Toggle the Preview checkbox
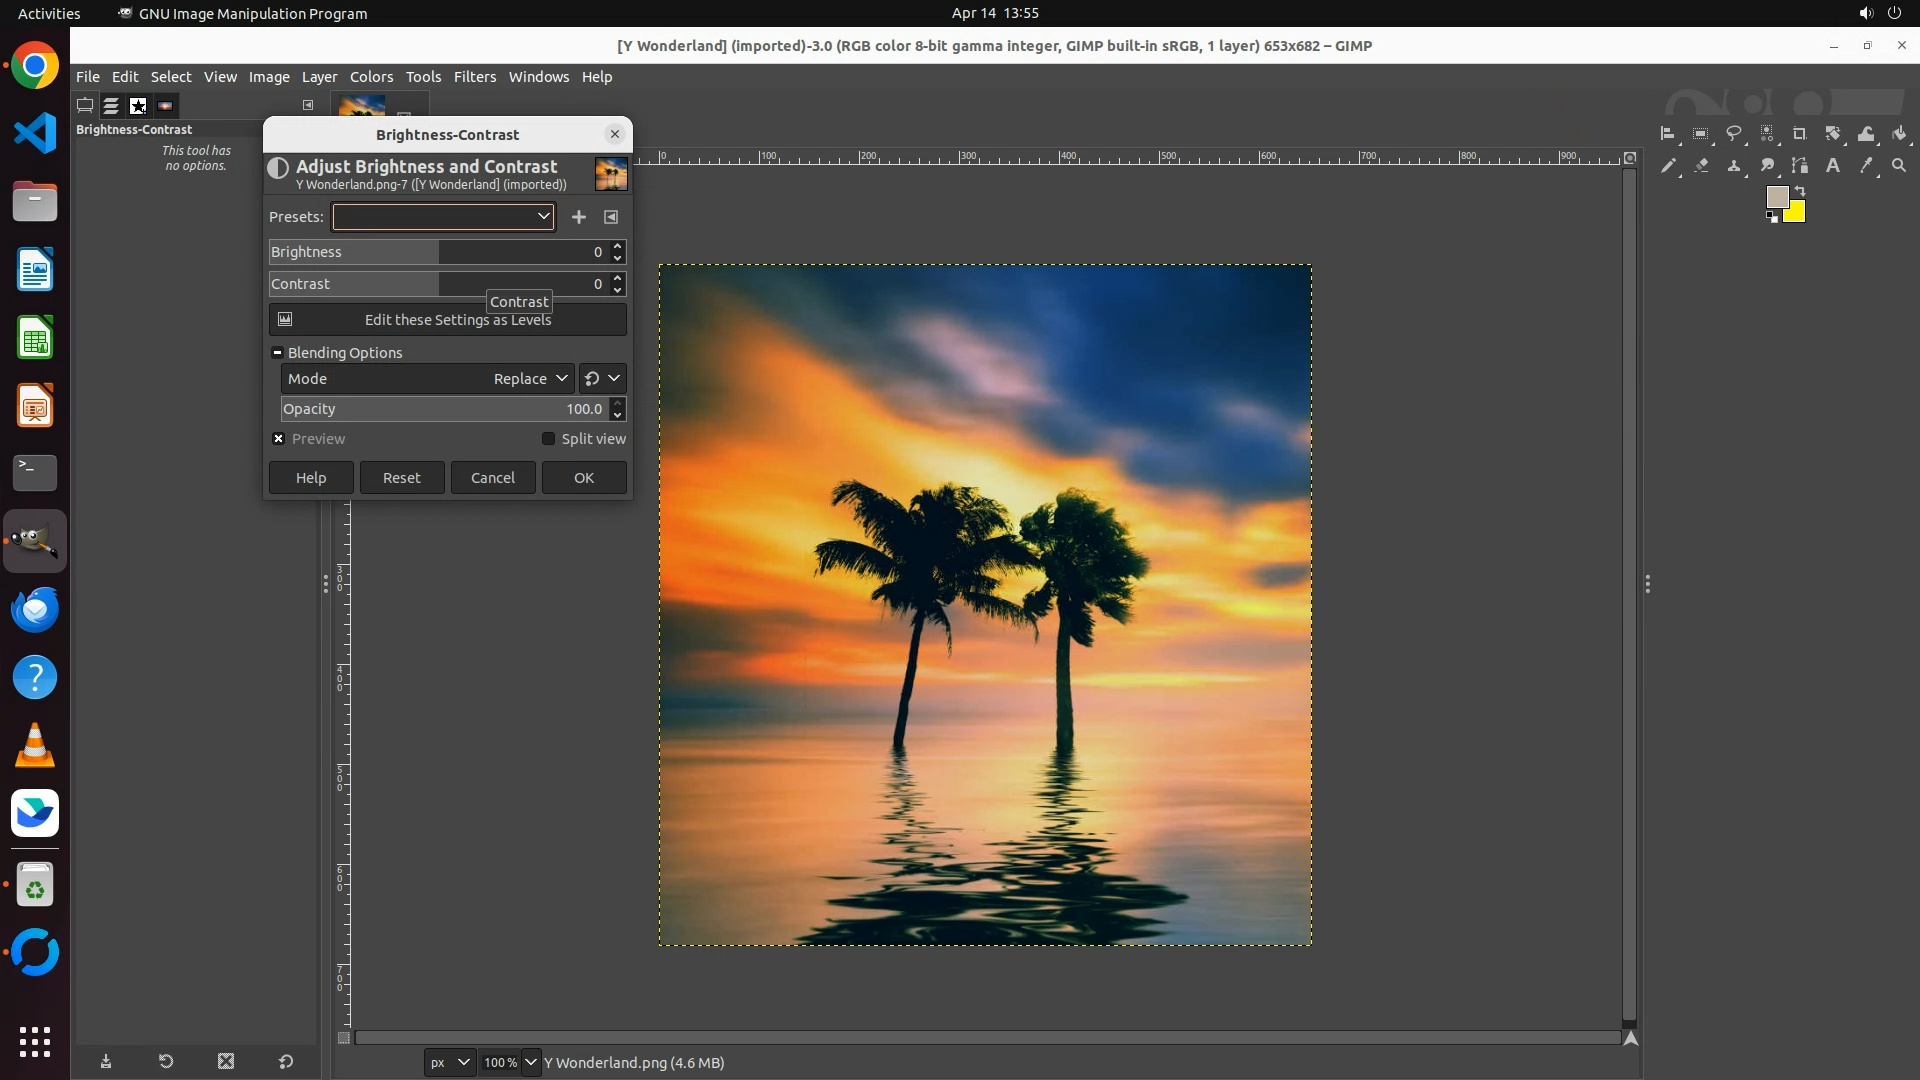Screen dimensions: 1920x1080 point(279,439)
